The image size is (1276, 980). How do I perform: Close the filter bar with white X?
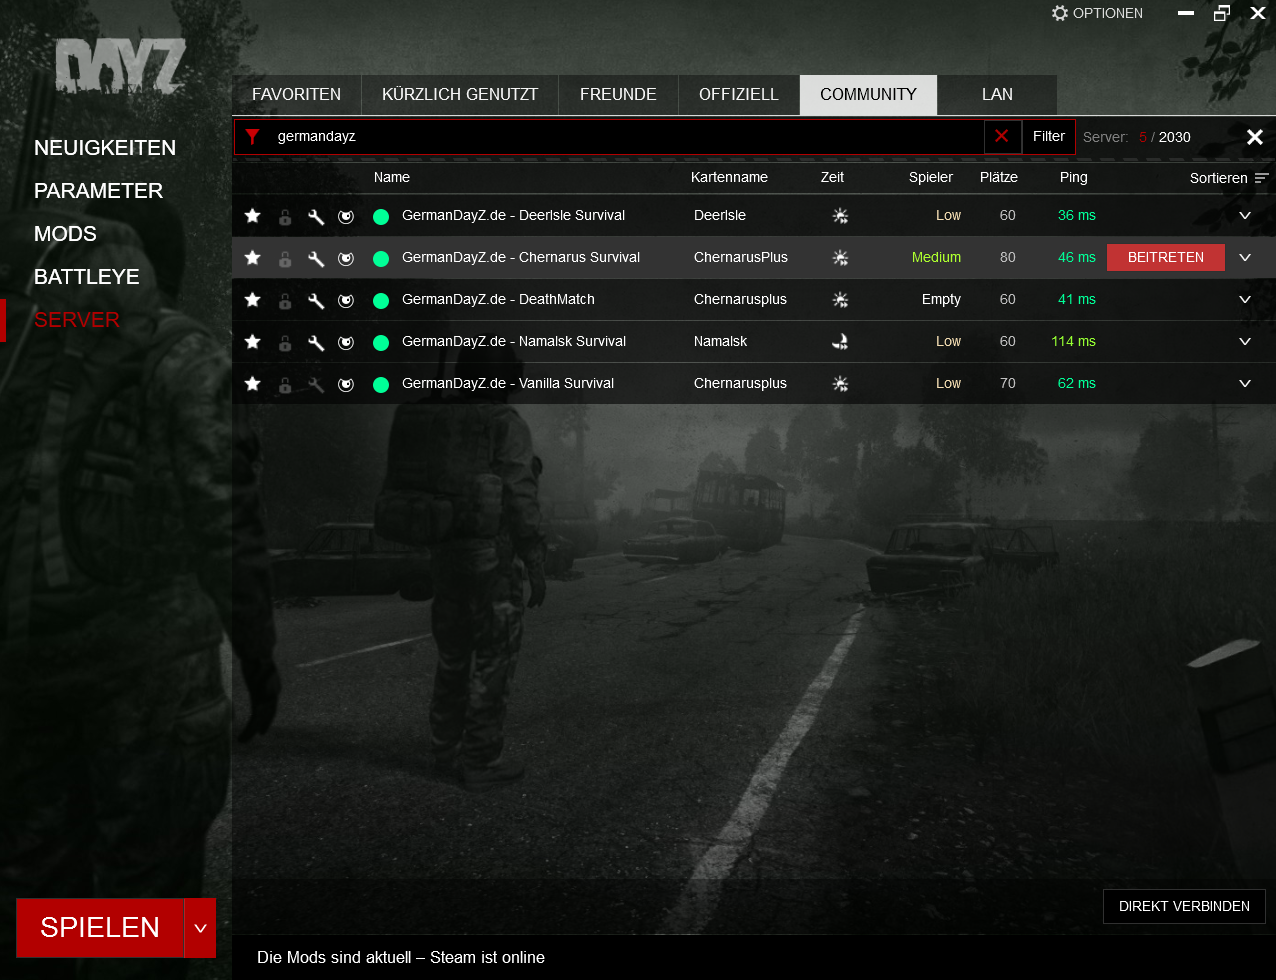click(x=1254, y=137)
